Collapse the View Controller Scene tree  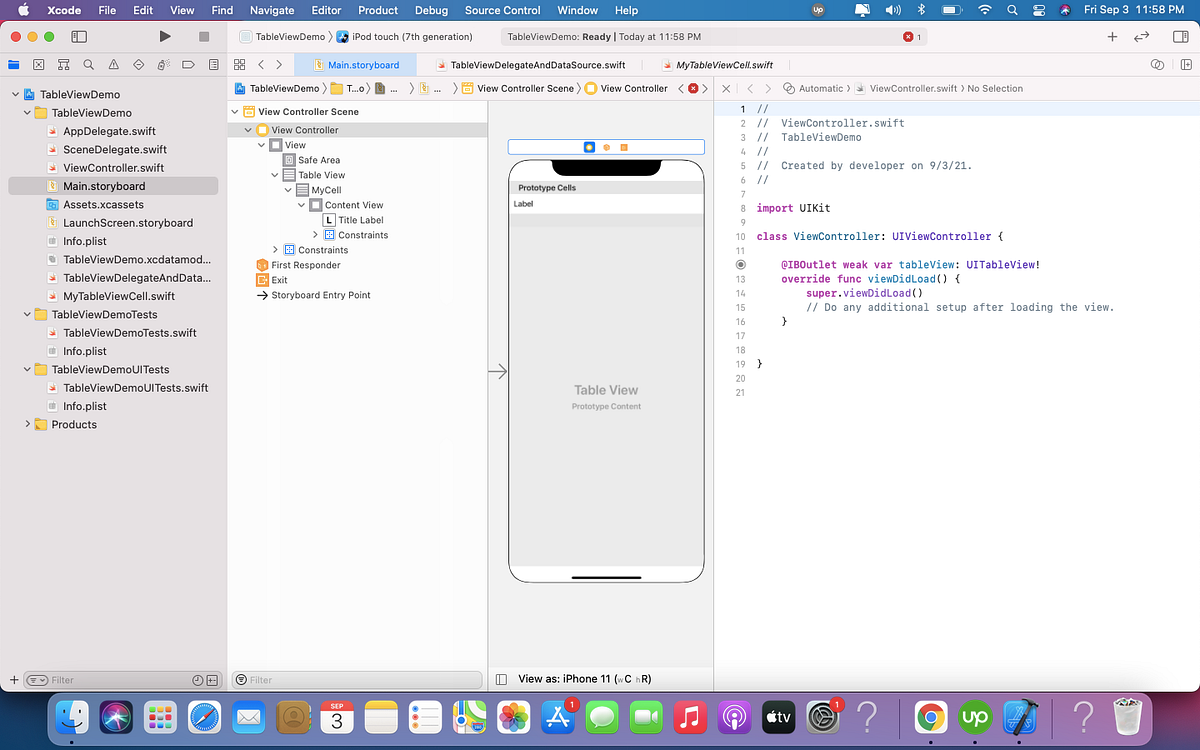234,113
